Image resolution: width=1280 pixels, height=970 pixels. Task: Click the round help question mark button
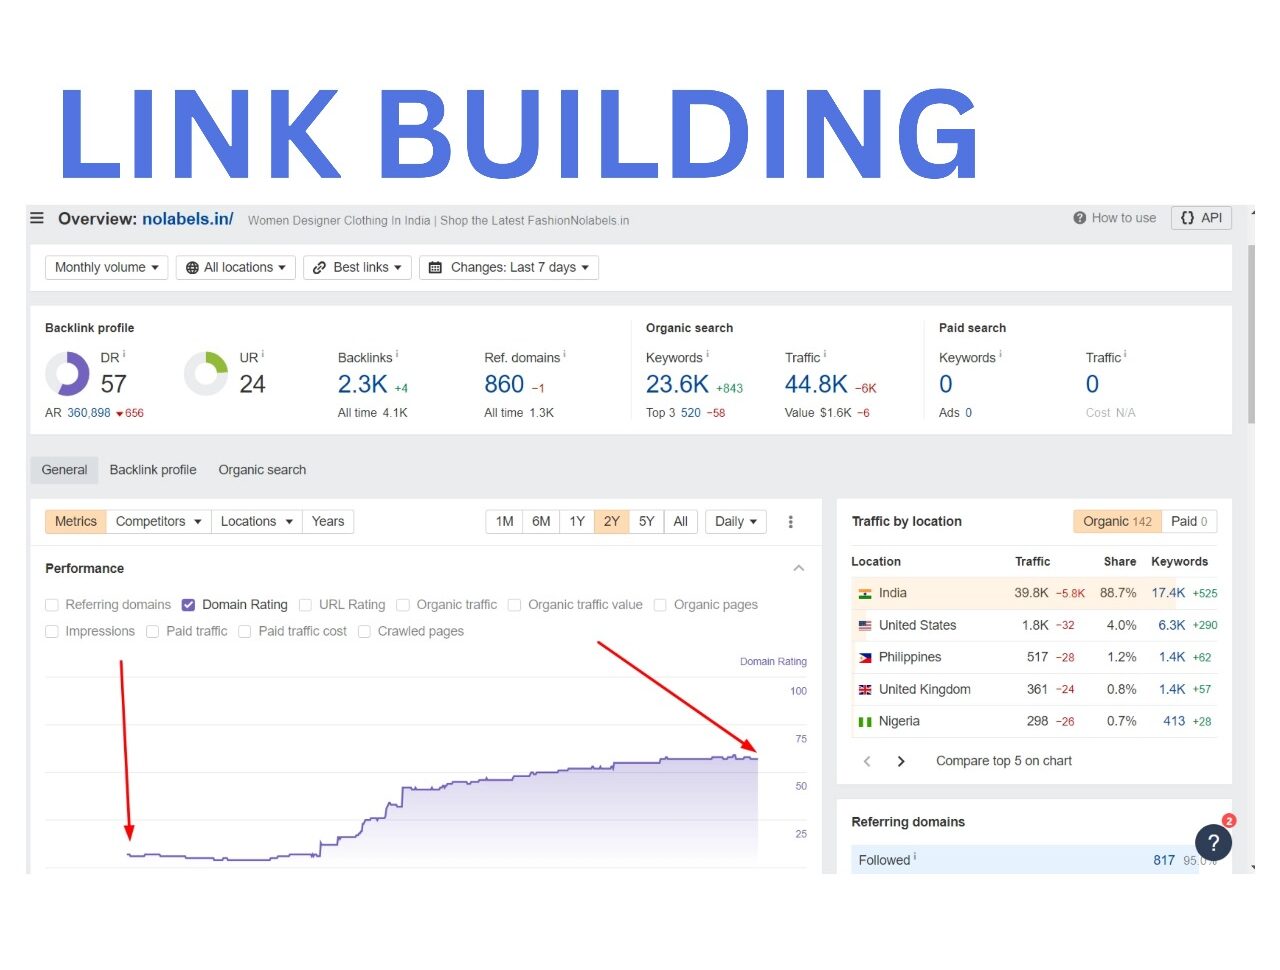[1213, 842]
